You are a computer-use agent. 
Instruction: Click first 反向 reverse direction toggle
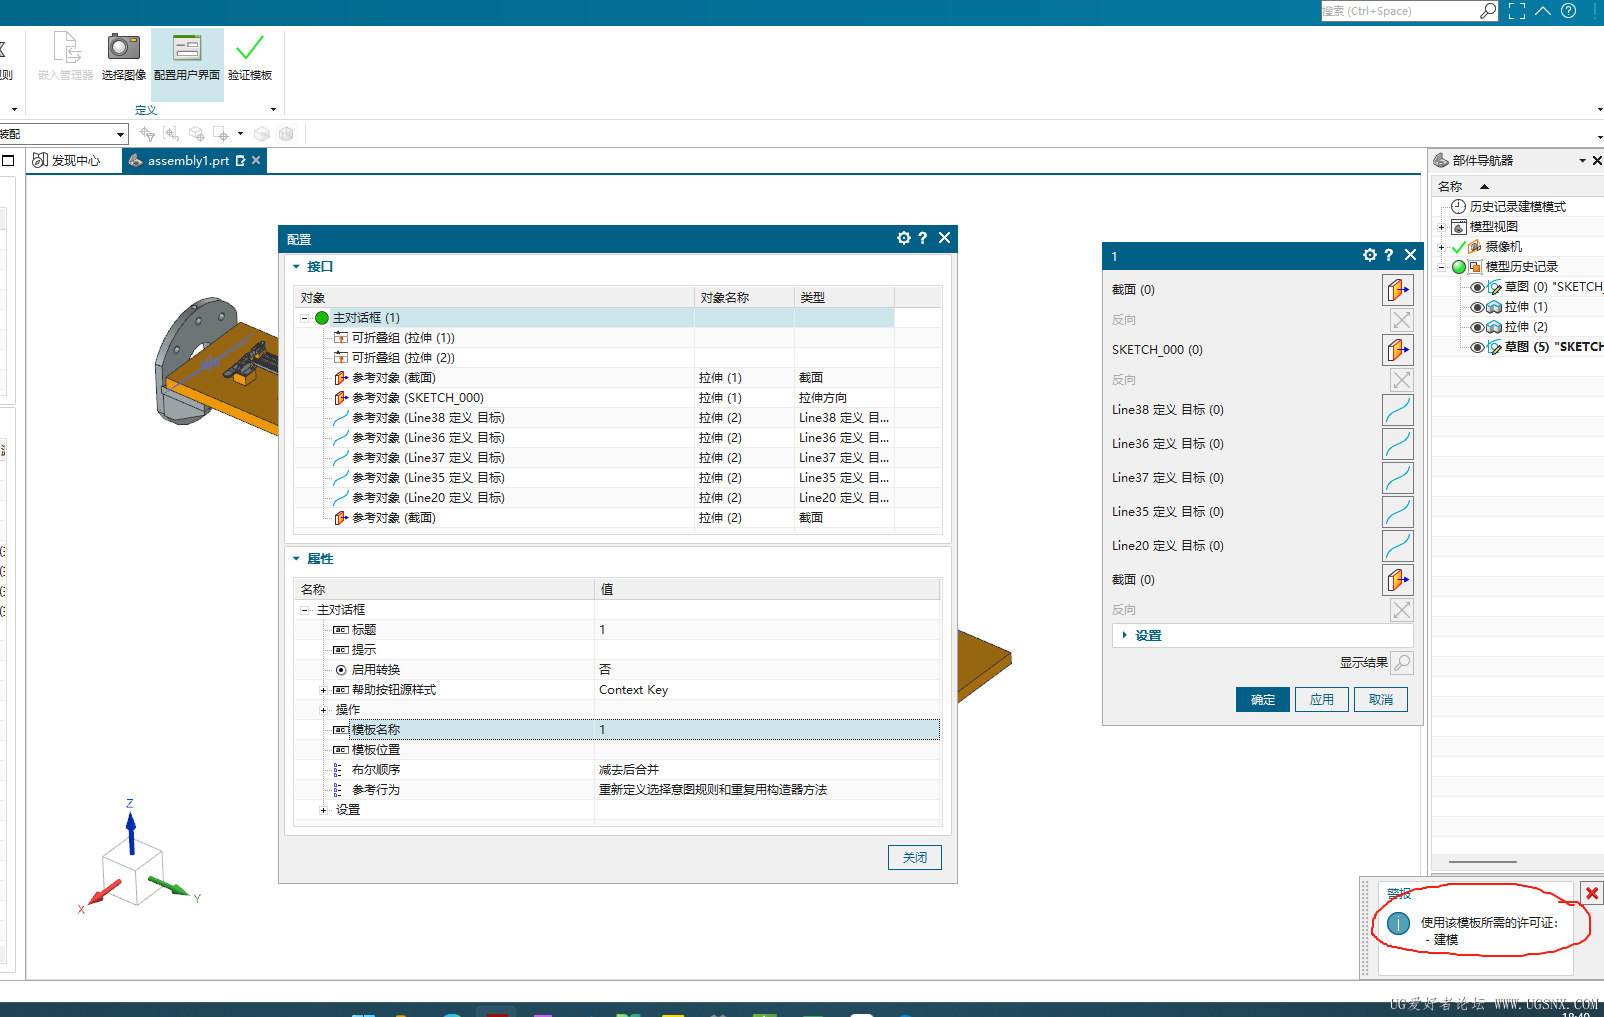point(1402,320)
